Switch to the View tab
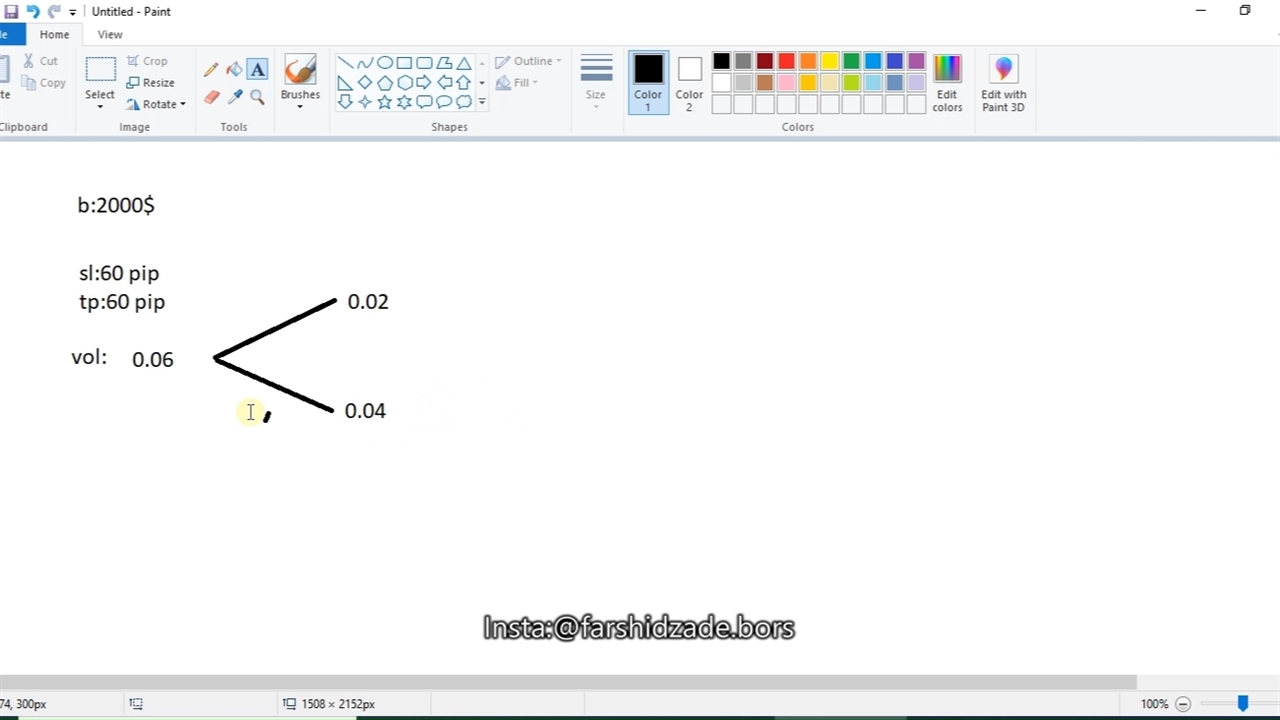The image size is (1280, 720). click(110, 34)
